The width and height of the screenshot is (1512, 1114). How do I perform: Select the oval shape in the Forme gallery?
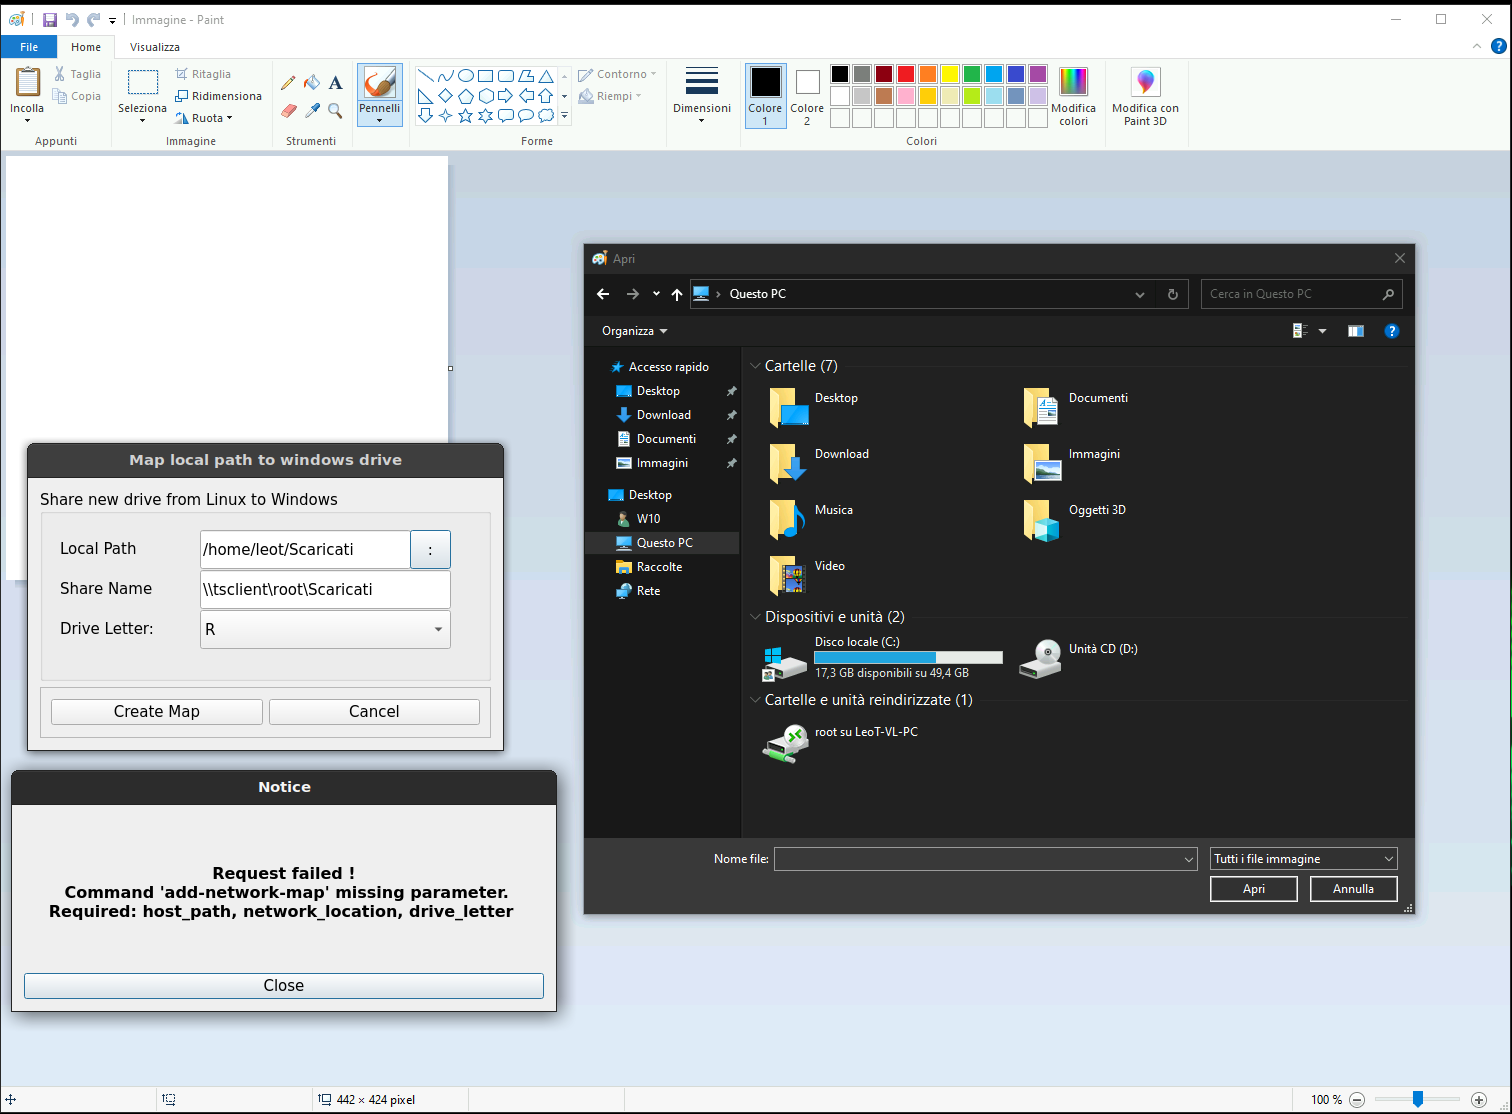[x=465, y=74]
